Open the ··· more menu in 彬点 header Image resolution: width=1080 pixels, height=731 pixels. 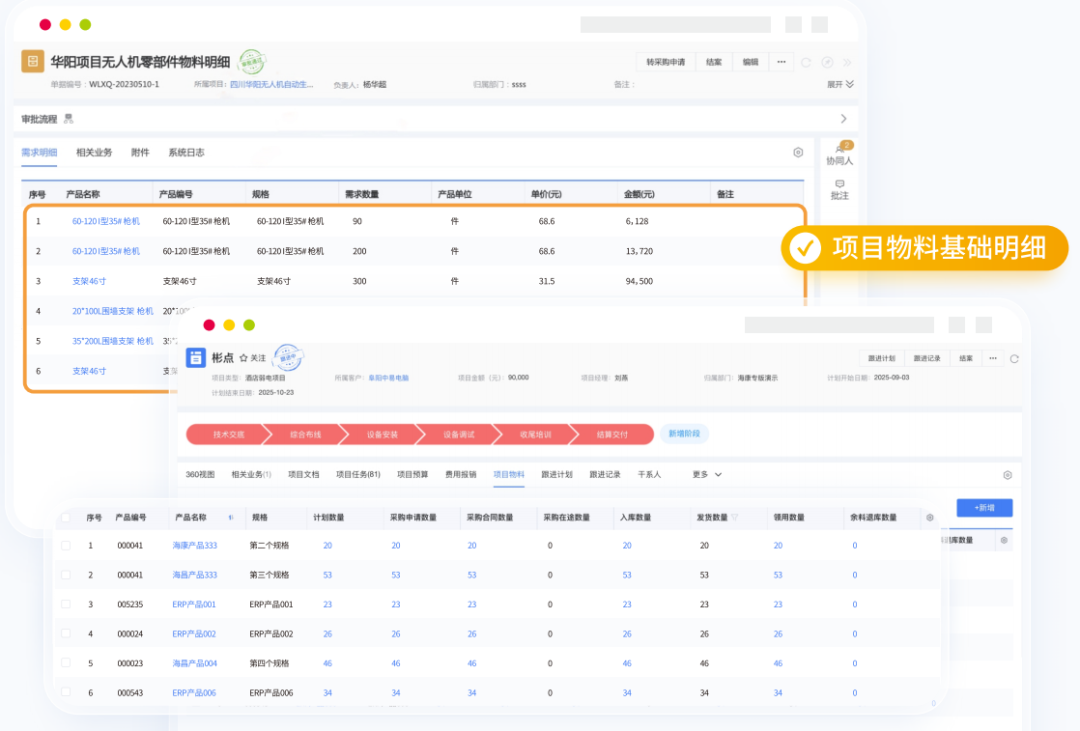993,358
